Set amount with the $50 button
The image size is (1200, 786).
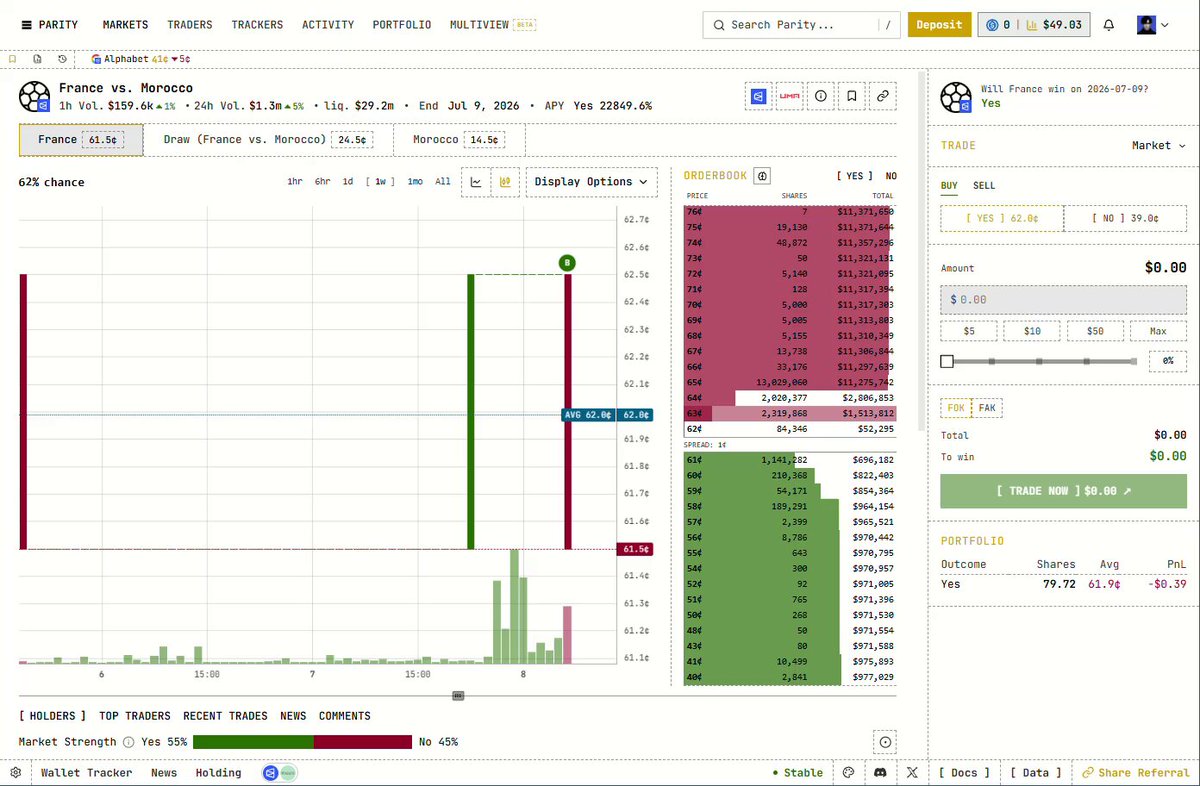(x=1095, y=331)
